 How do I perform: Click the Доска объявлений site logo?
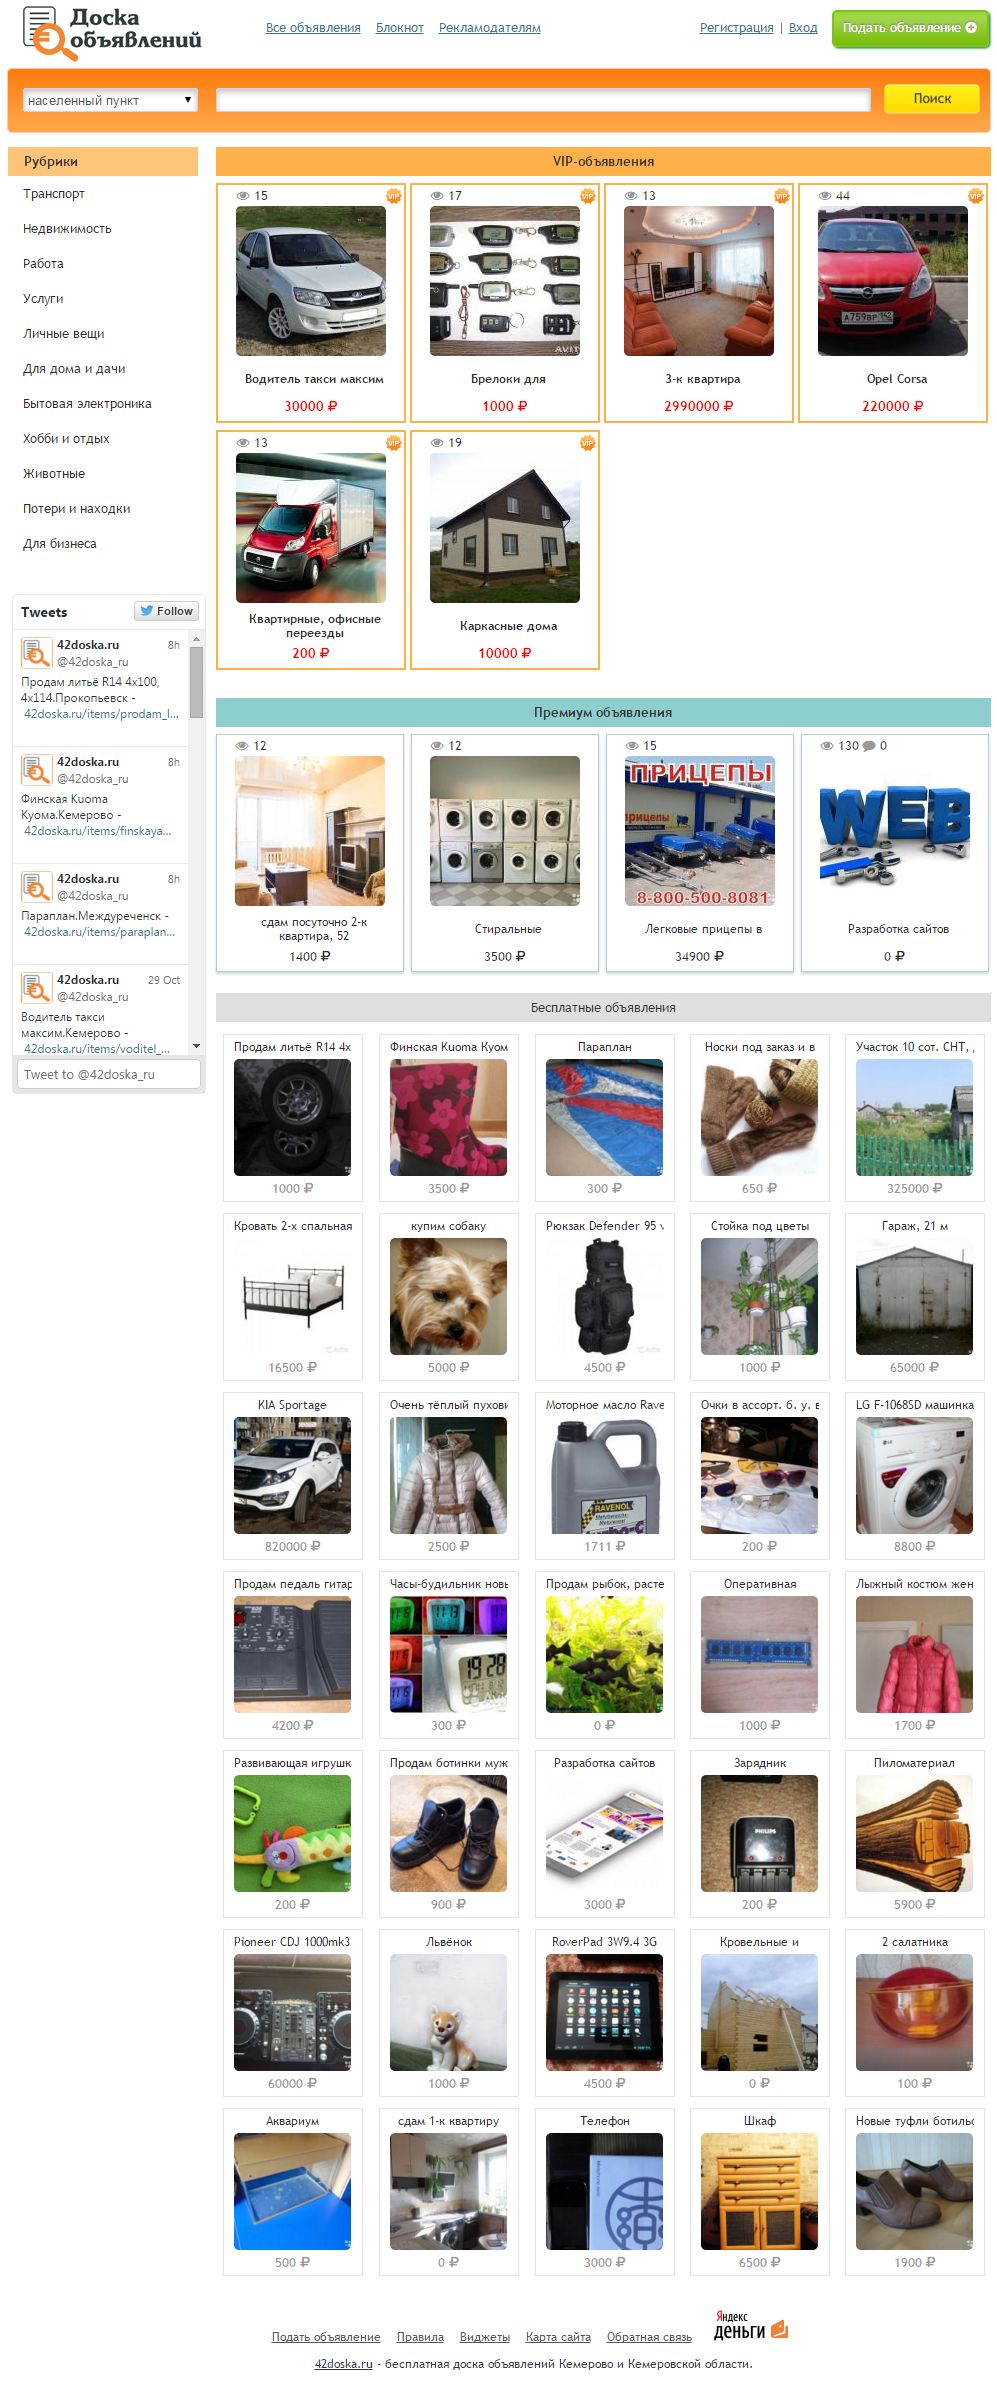click(111, 32)
